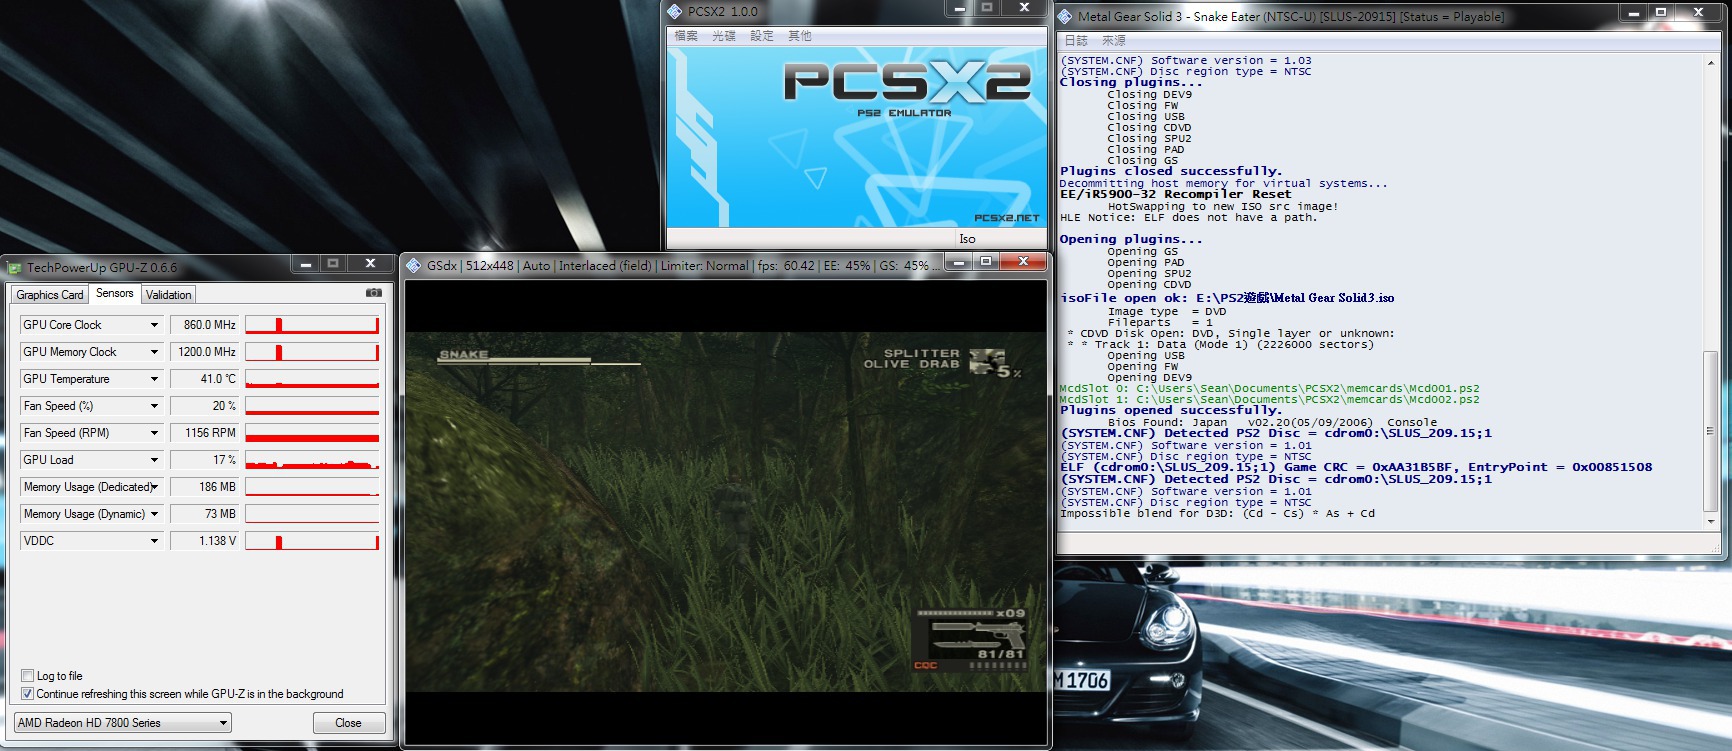Open the 檔案 menu in PCSX2

tap(686, 36)
